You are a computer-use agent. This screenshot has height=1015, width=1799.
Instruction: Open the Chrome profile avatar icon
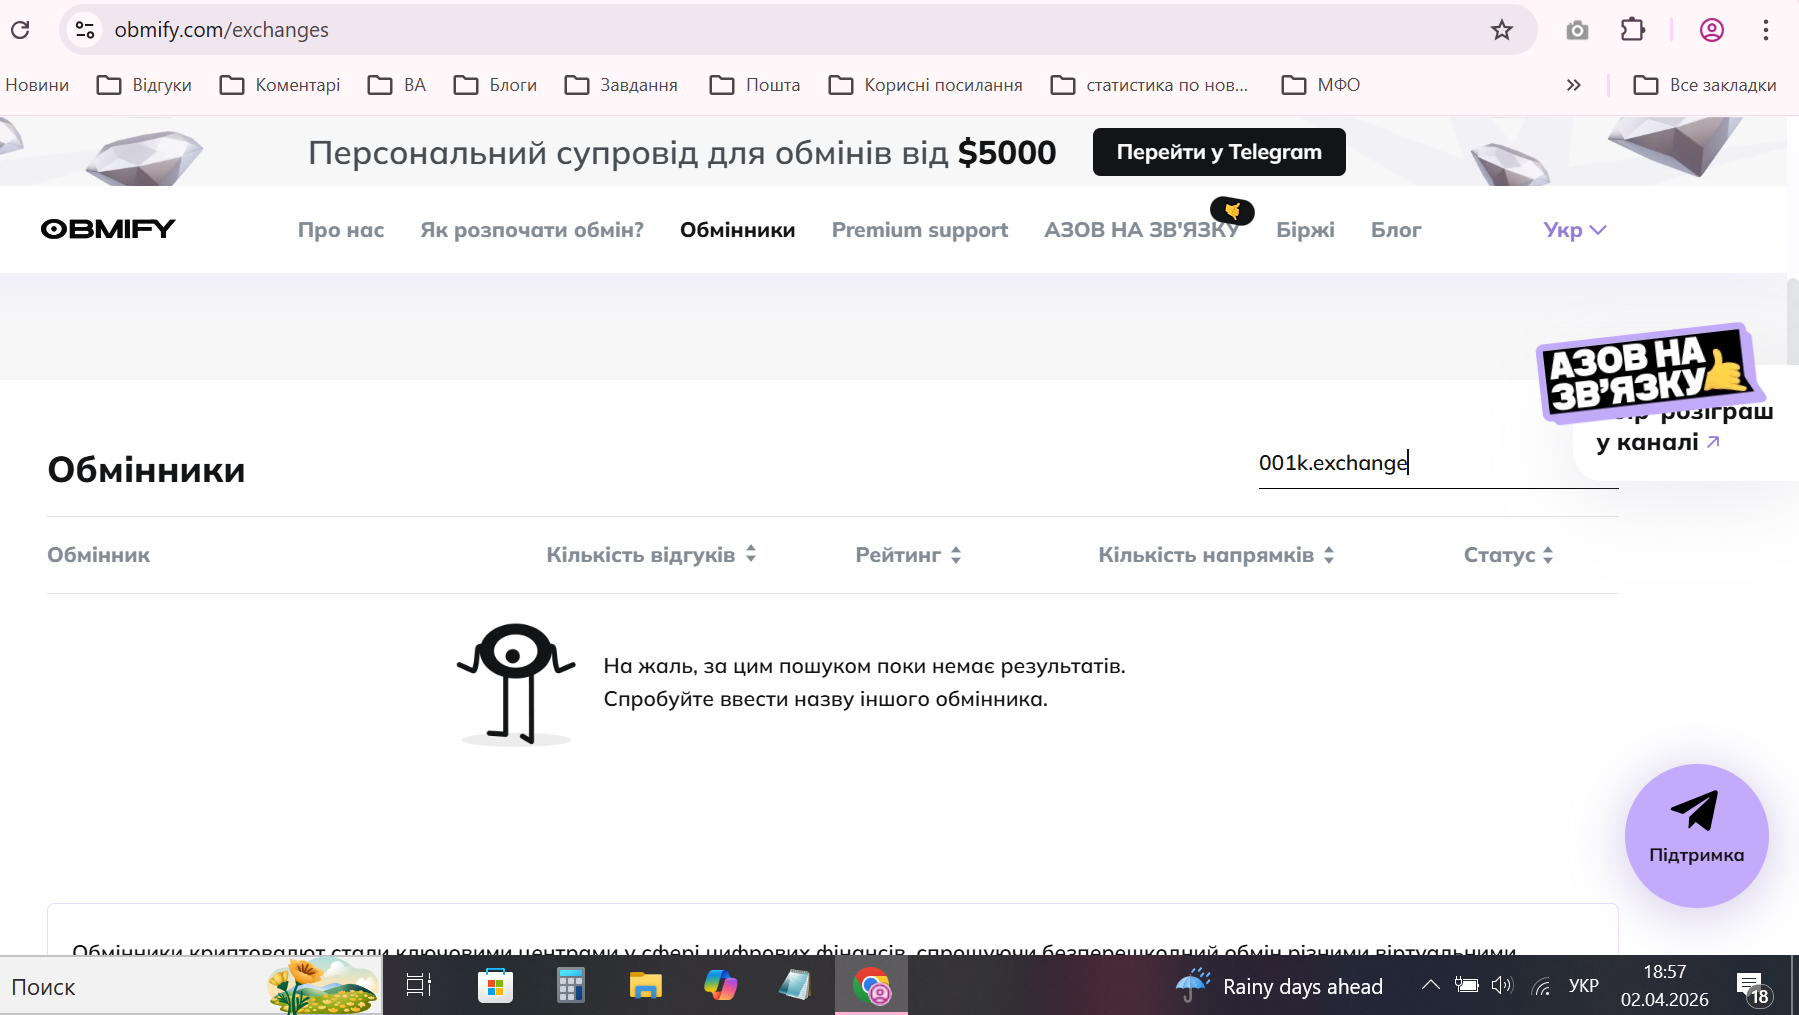pyautogui.click(x=1712, y=30)
